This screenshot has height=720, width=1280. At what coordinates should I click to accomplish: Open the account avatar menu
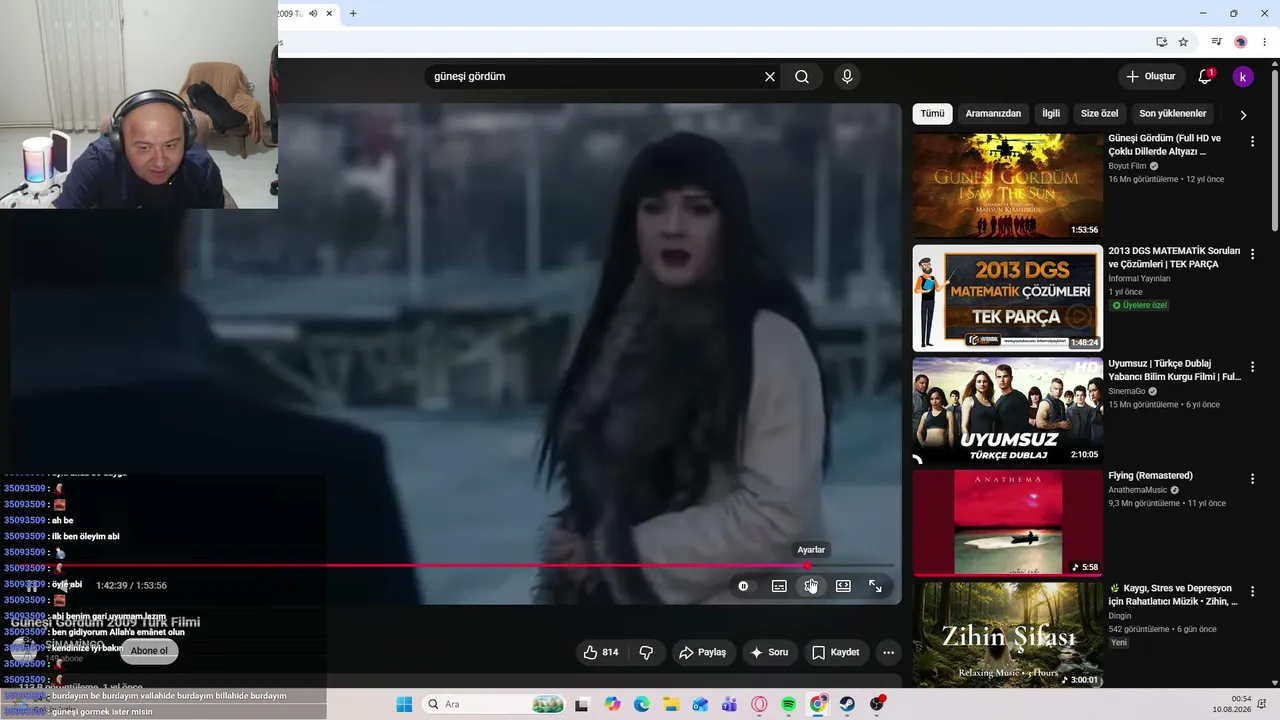[1243, 77]
